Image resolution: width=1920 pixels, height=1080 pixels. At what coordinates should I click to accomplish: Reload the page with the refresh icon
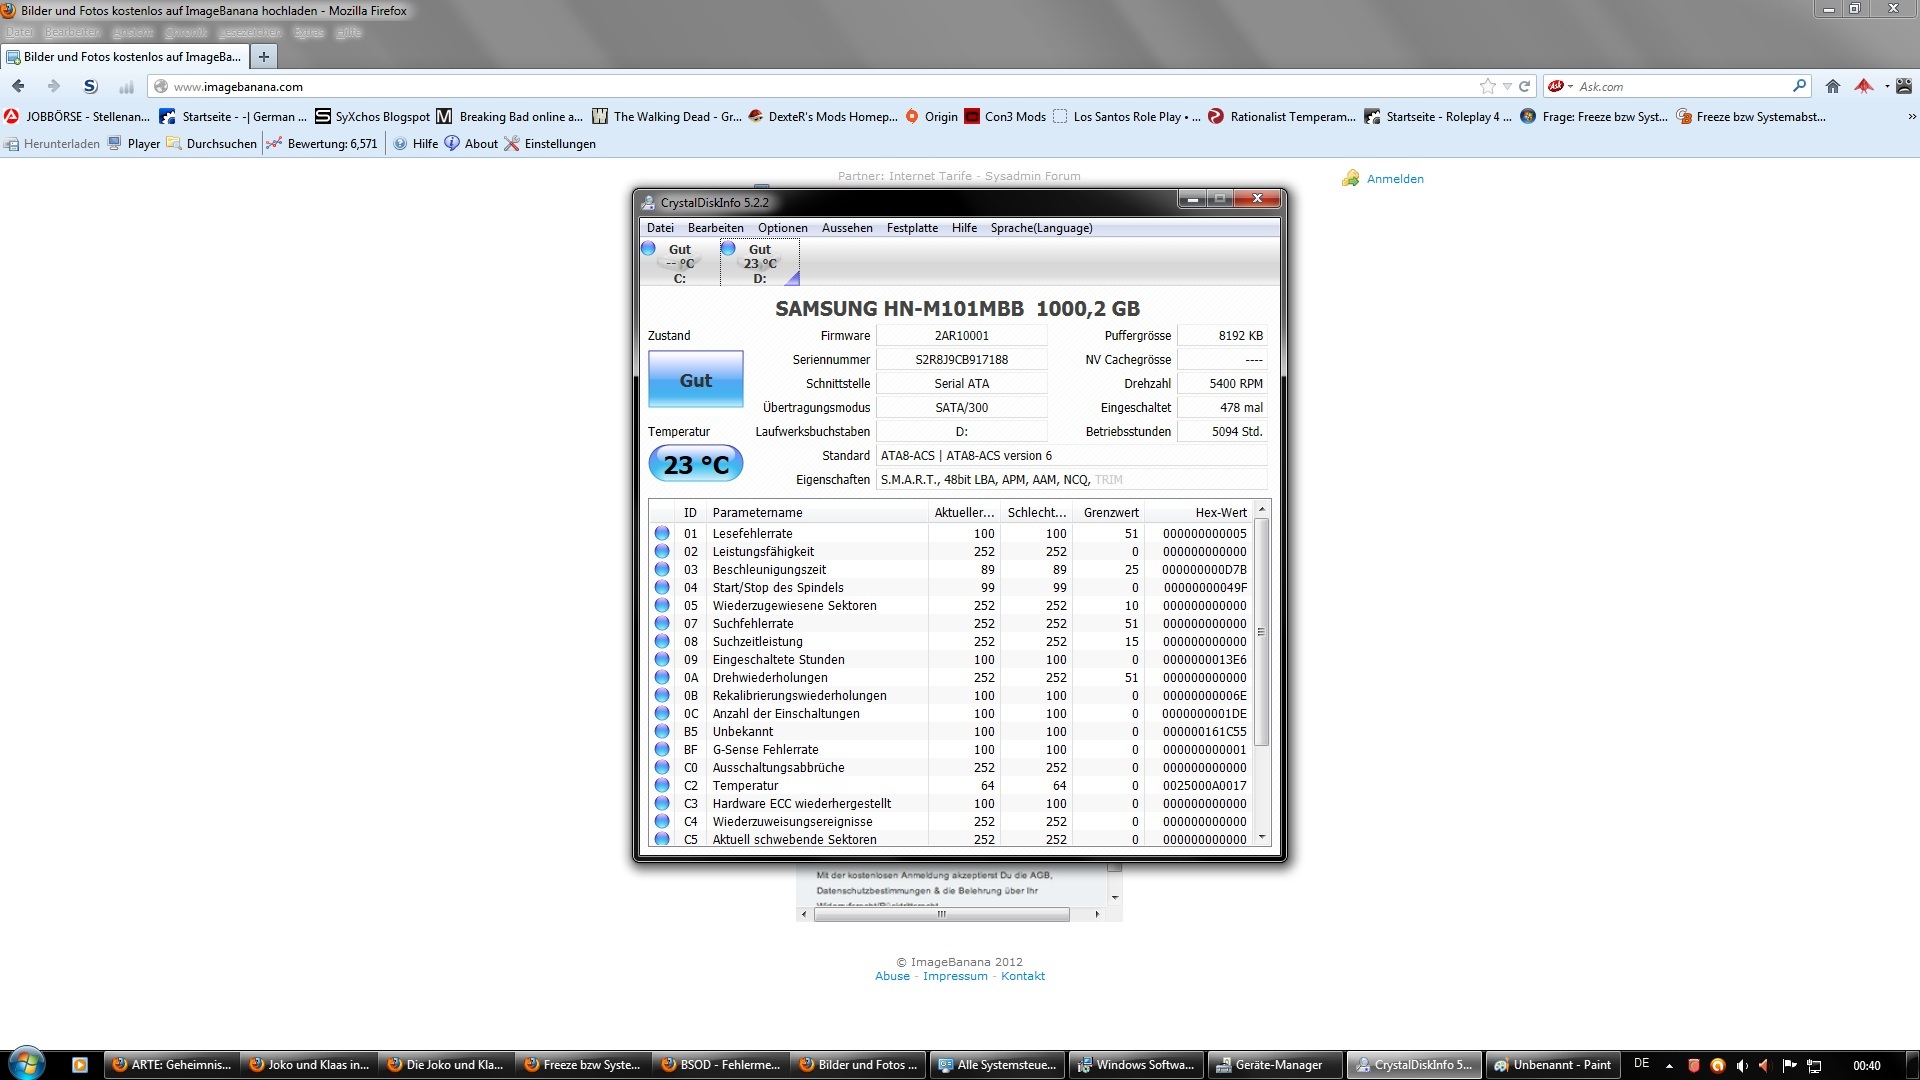tap(1525, 87)
